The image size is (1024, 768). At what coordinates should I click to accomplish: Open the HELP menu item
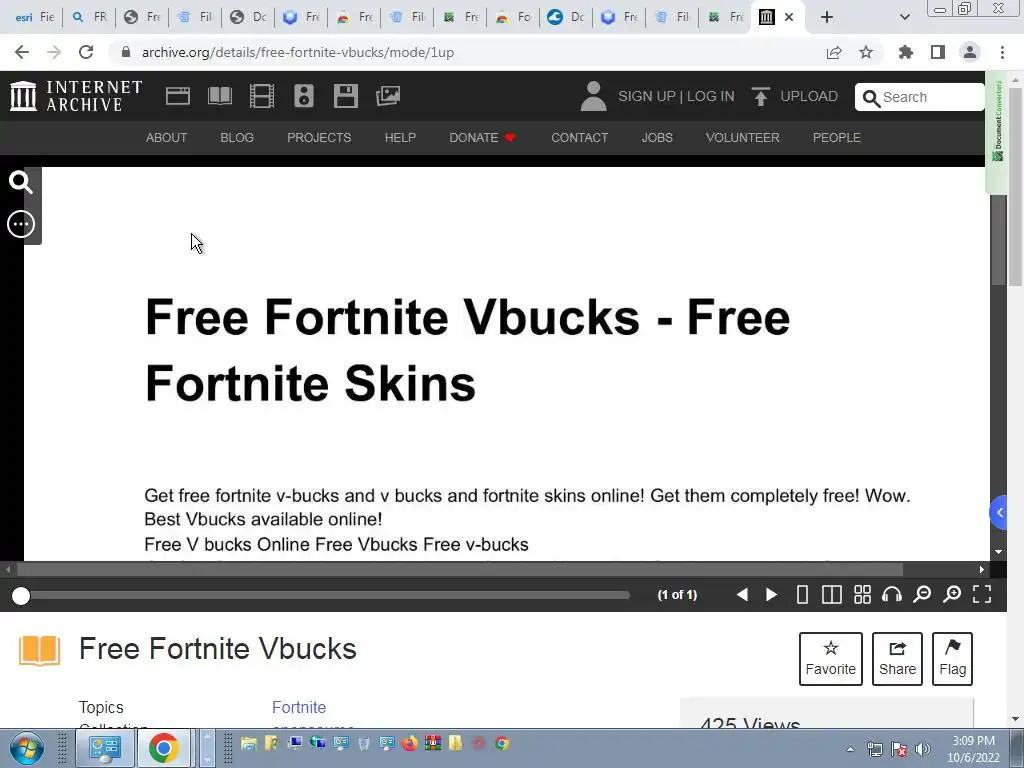400,138
